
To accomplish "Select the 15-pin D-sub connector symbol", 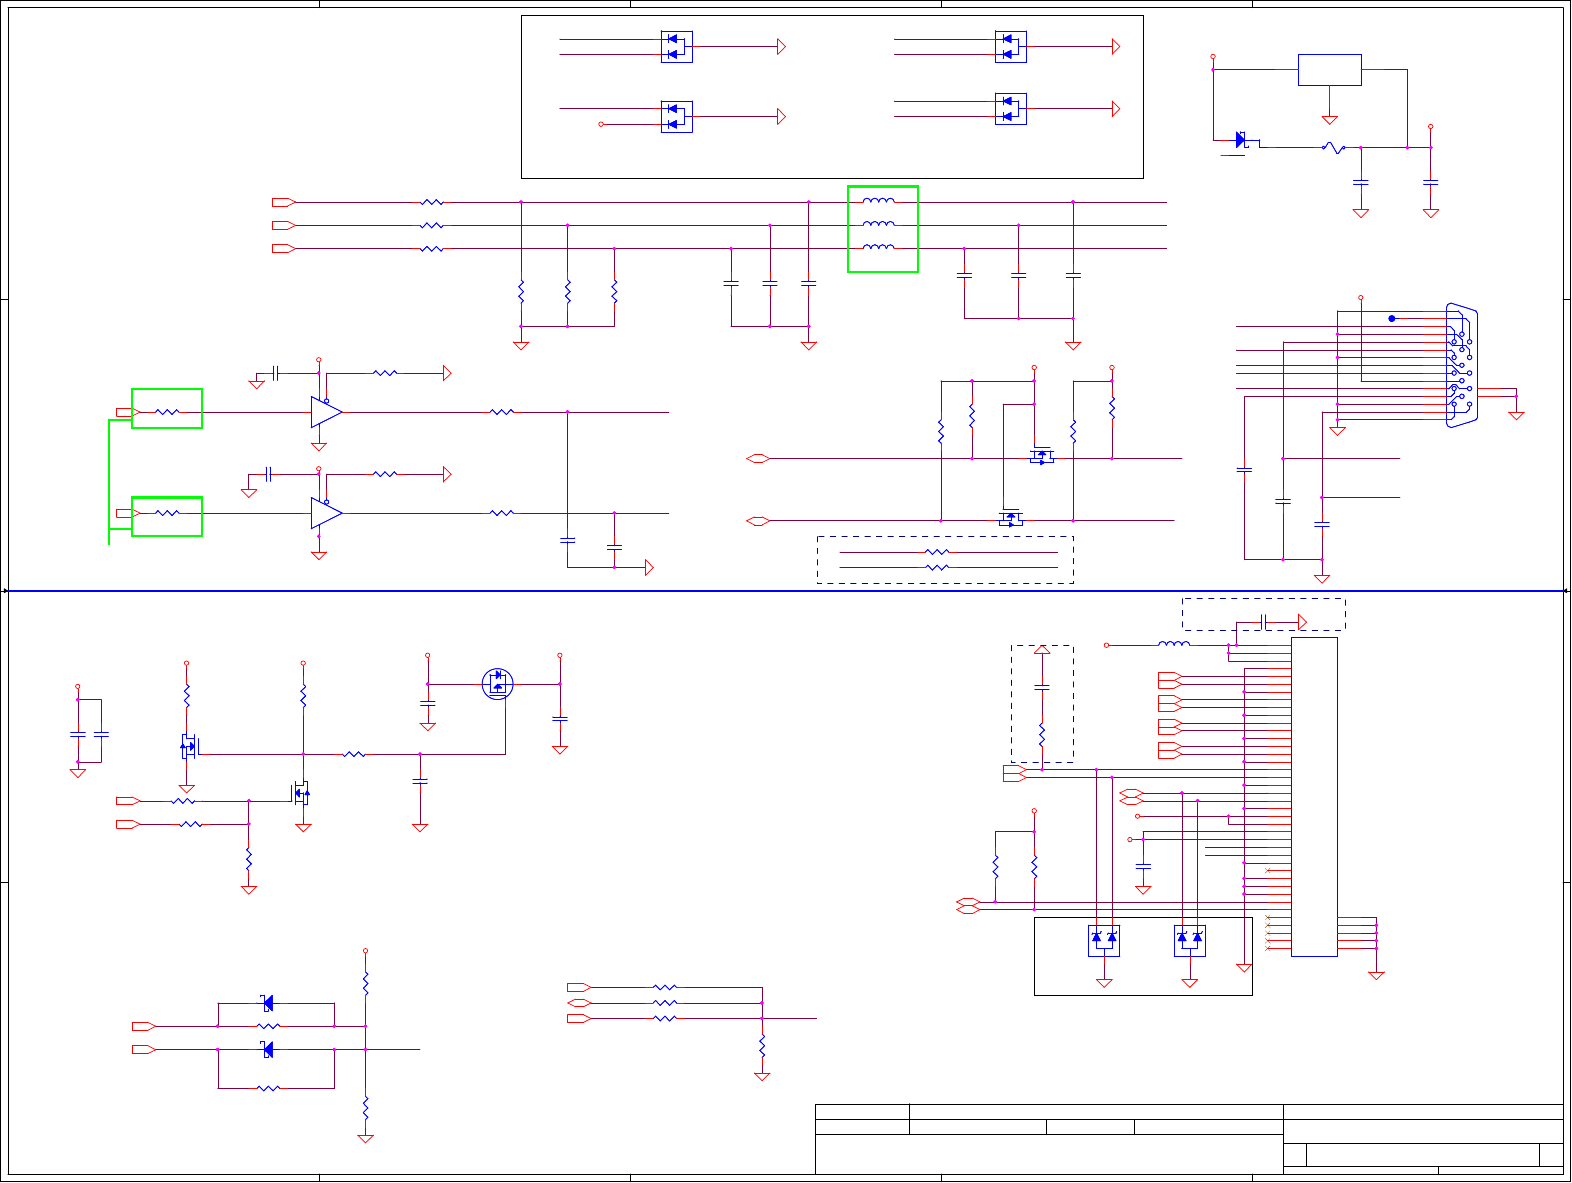I will [x=1461, y=366].
